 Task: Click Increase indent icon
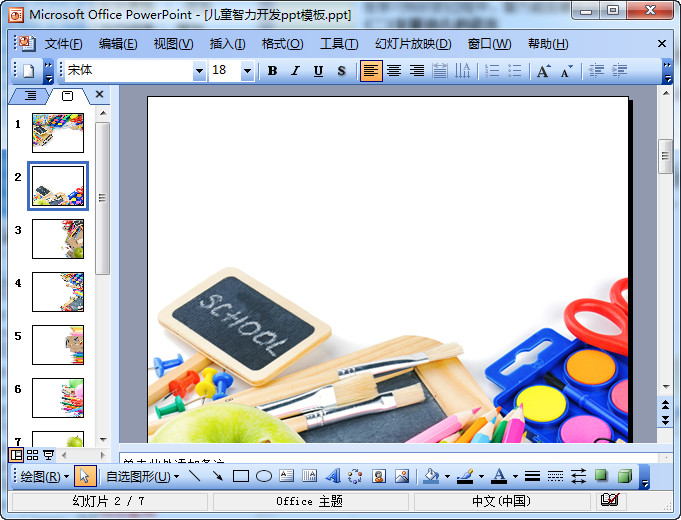(619, 70)
